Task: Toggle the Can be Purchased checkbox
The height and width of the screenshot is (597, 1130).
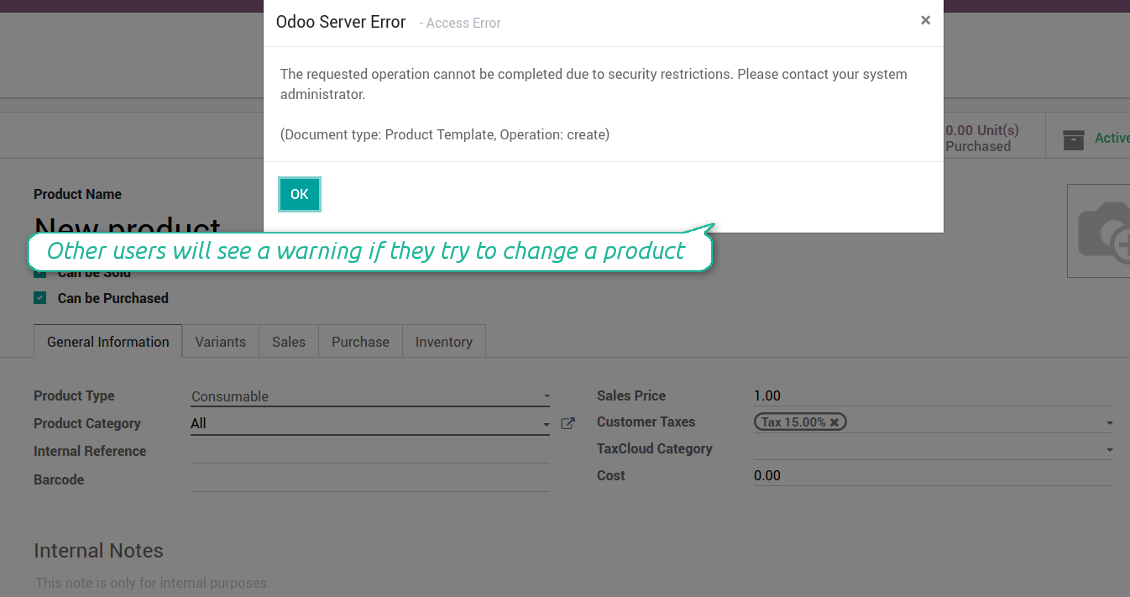Action: (x=40, y=298)
